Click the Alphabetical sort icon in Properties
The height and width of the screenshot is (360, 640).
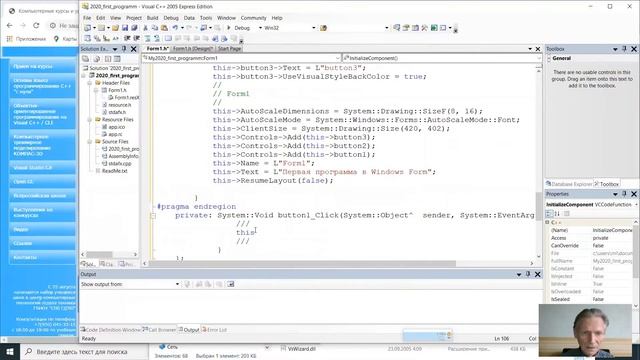[x=557, y=213]
